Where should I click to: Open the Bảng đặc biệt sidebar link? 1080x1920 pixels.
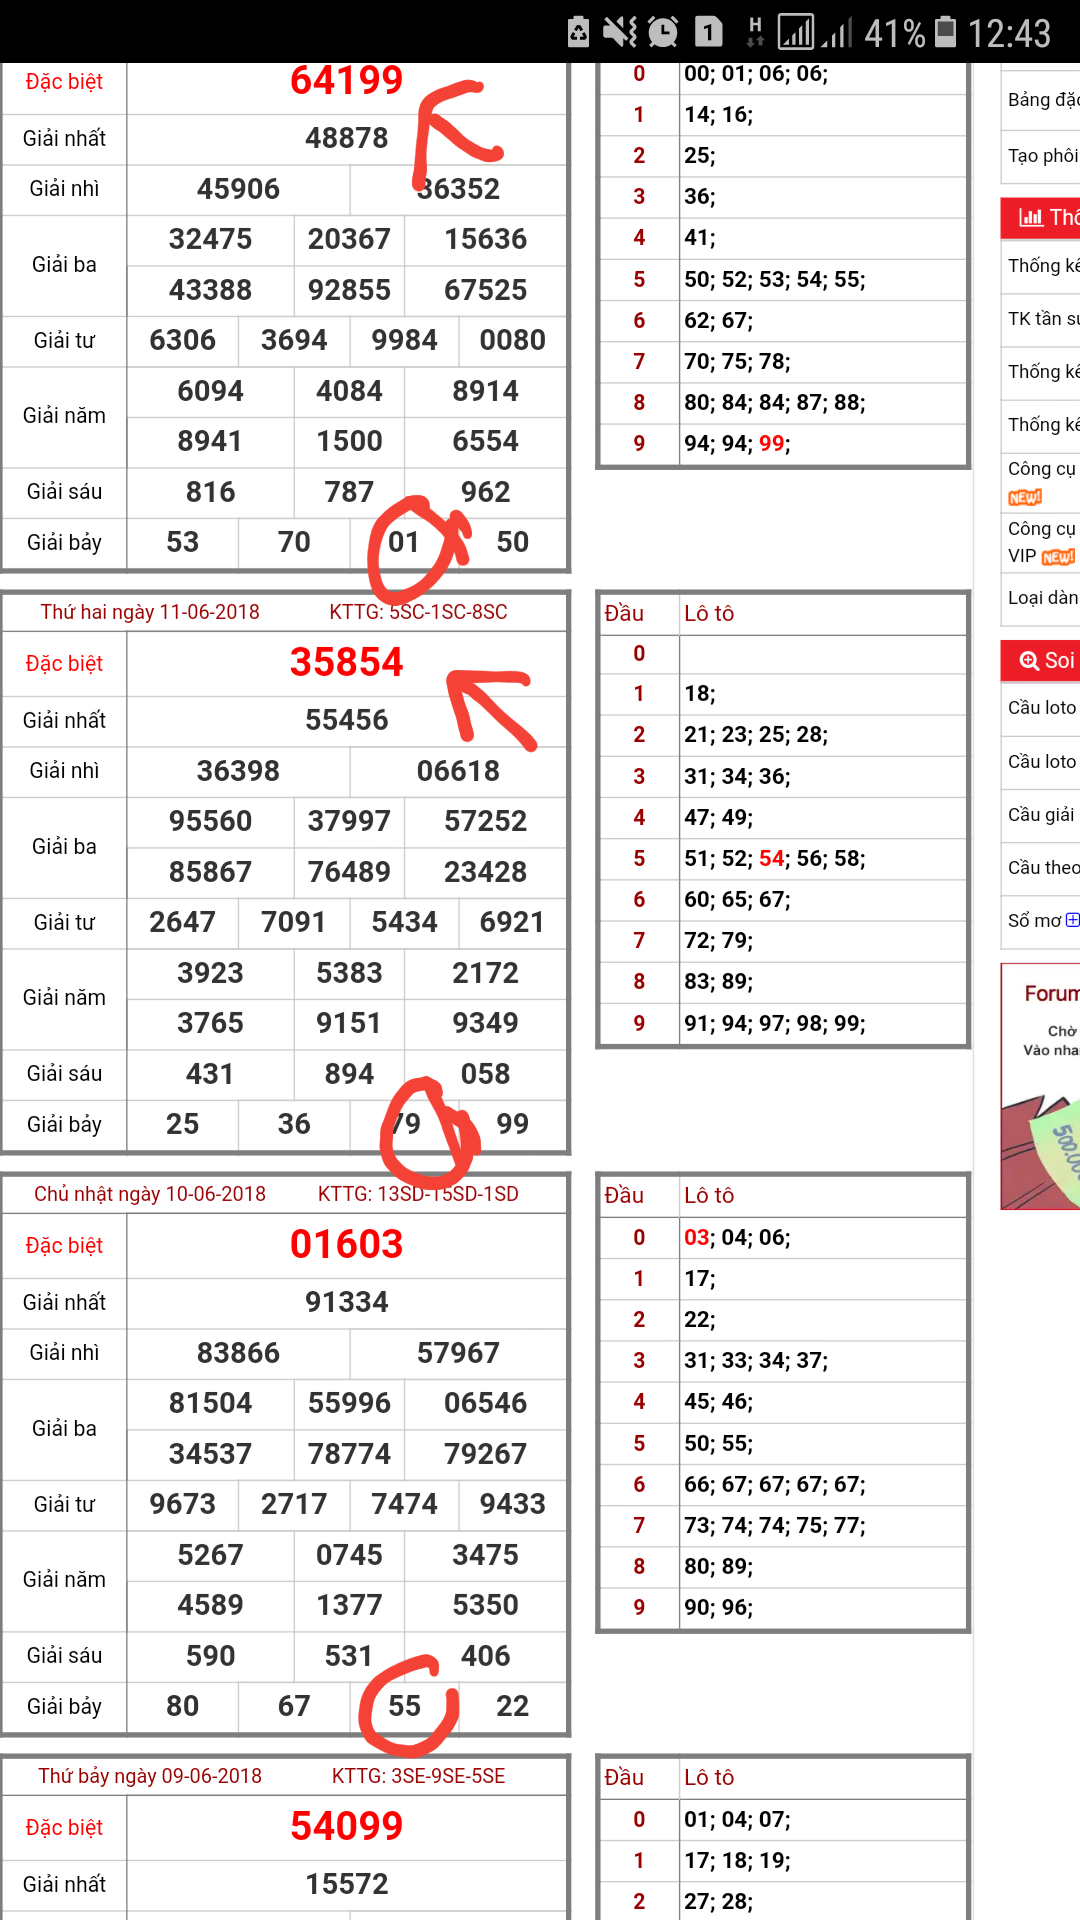1042,99
